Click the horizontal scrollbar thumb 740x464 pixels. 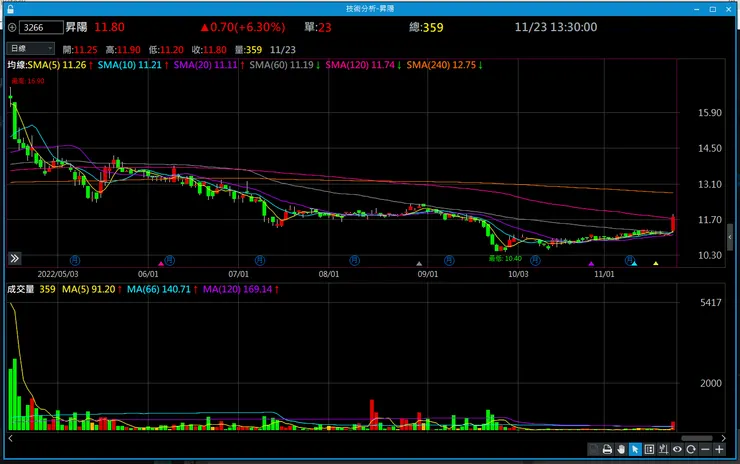(x=697, y=438)
